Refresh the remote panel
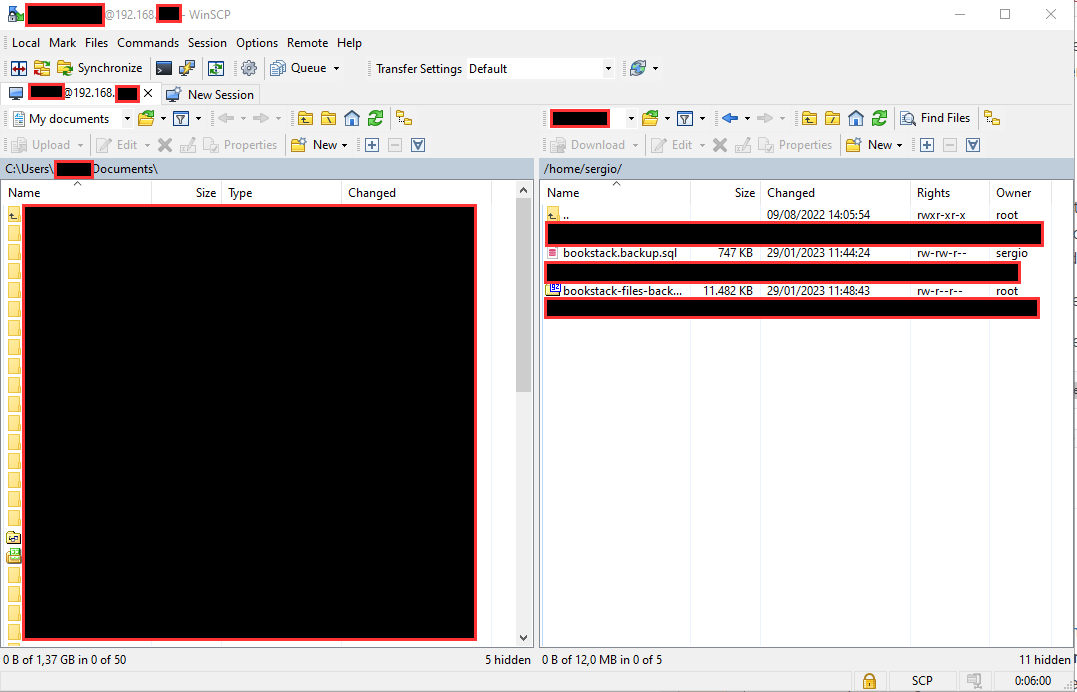Viewport: 1077px width, 692px height. 879,119
